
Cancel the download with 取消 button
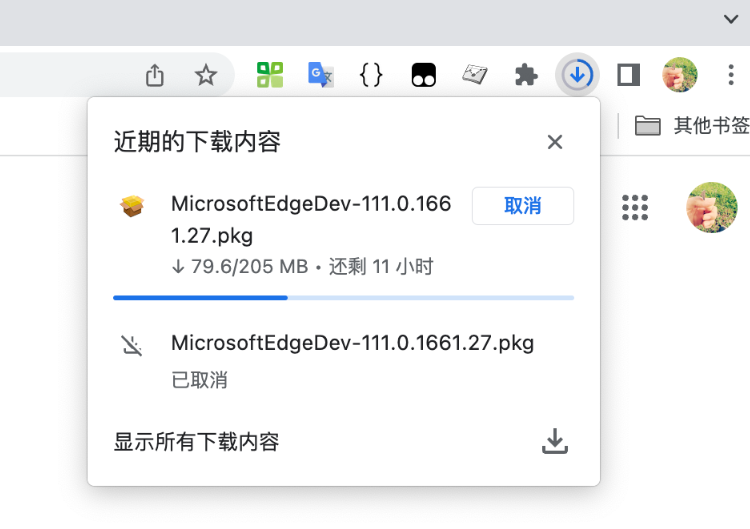tap(523, 206)
